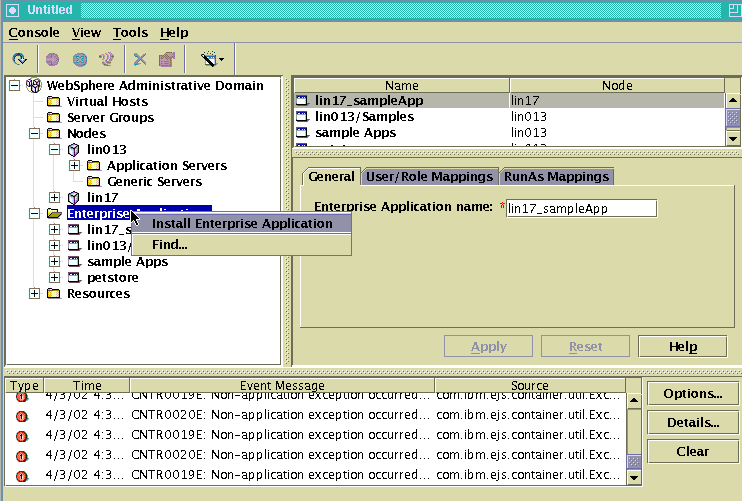The height and width of the screenshot is (501, 742).
Task: Select the lin013/Samples row in Name table
Action: coord(509,116)
